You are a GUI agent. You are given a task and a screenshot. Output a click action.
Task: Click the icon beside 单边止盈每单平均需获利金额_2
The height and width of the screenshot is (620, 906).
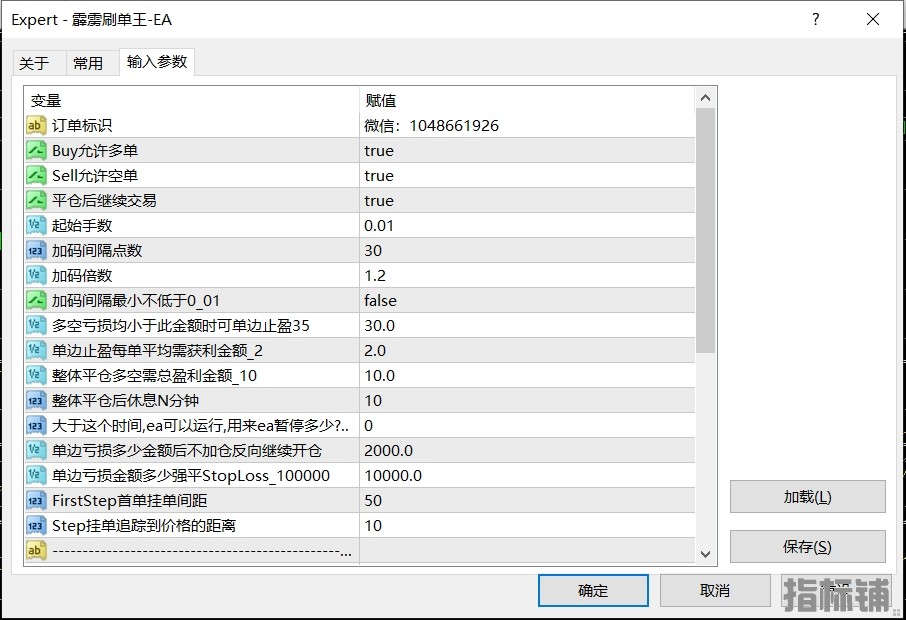[36, 350]
